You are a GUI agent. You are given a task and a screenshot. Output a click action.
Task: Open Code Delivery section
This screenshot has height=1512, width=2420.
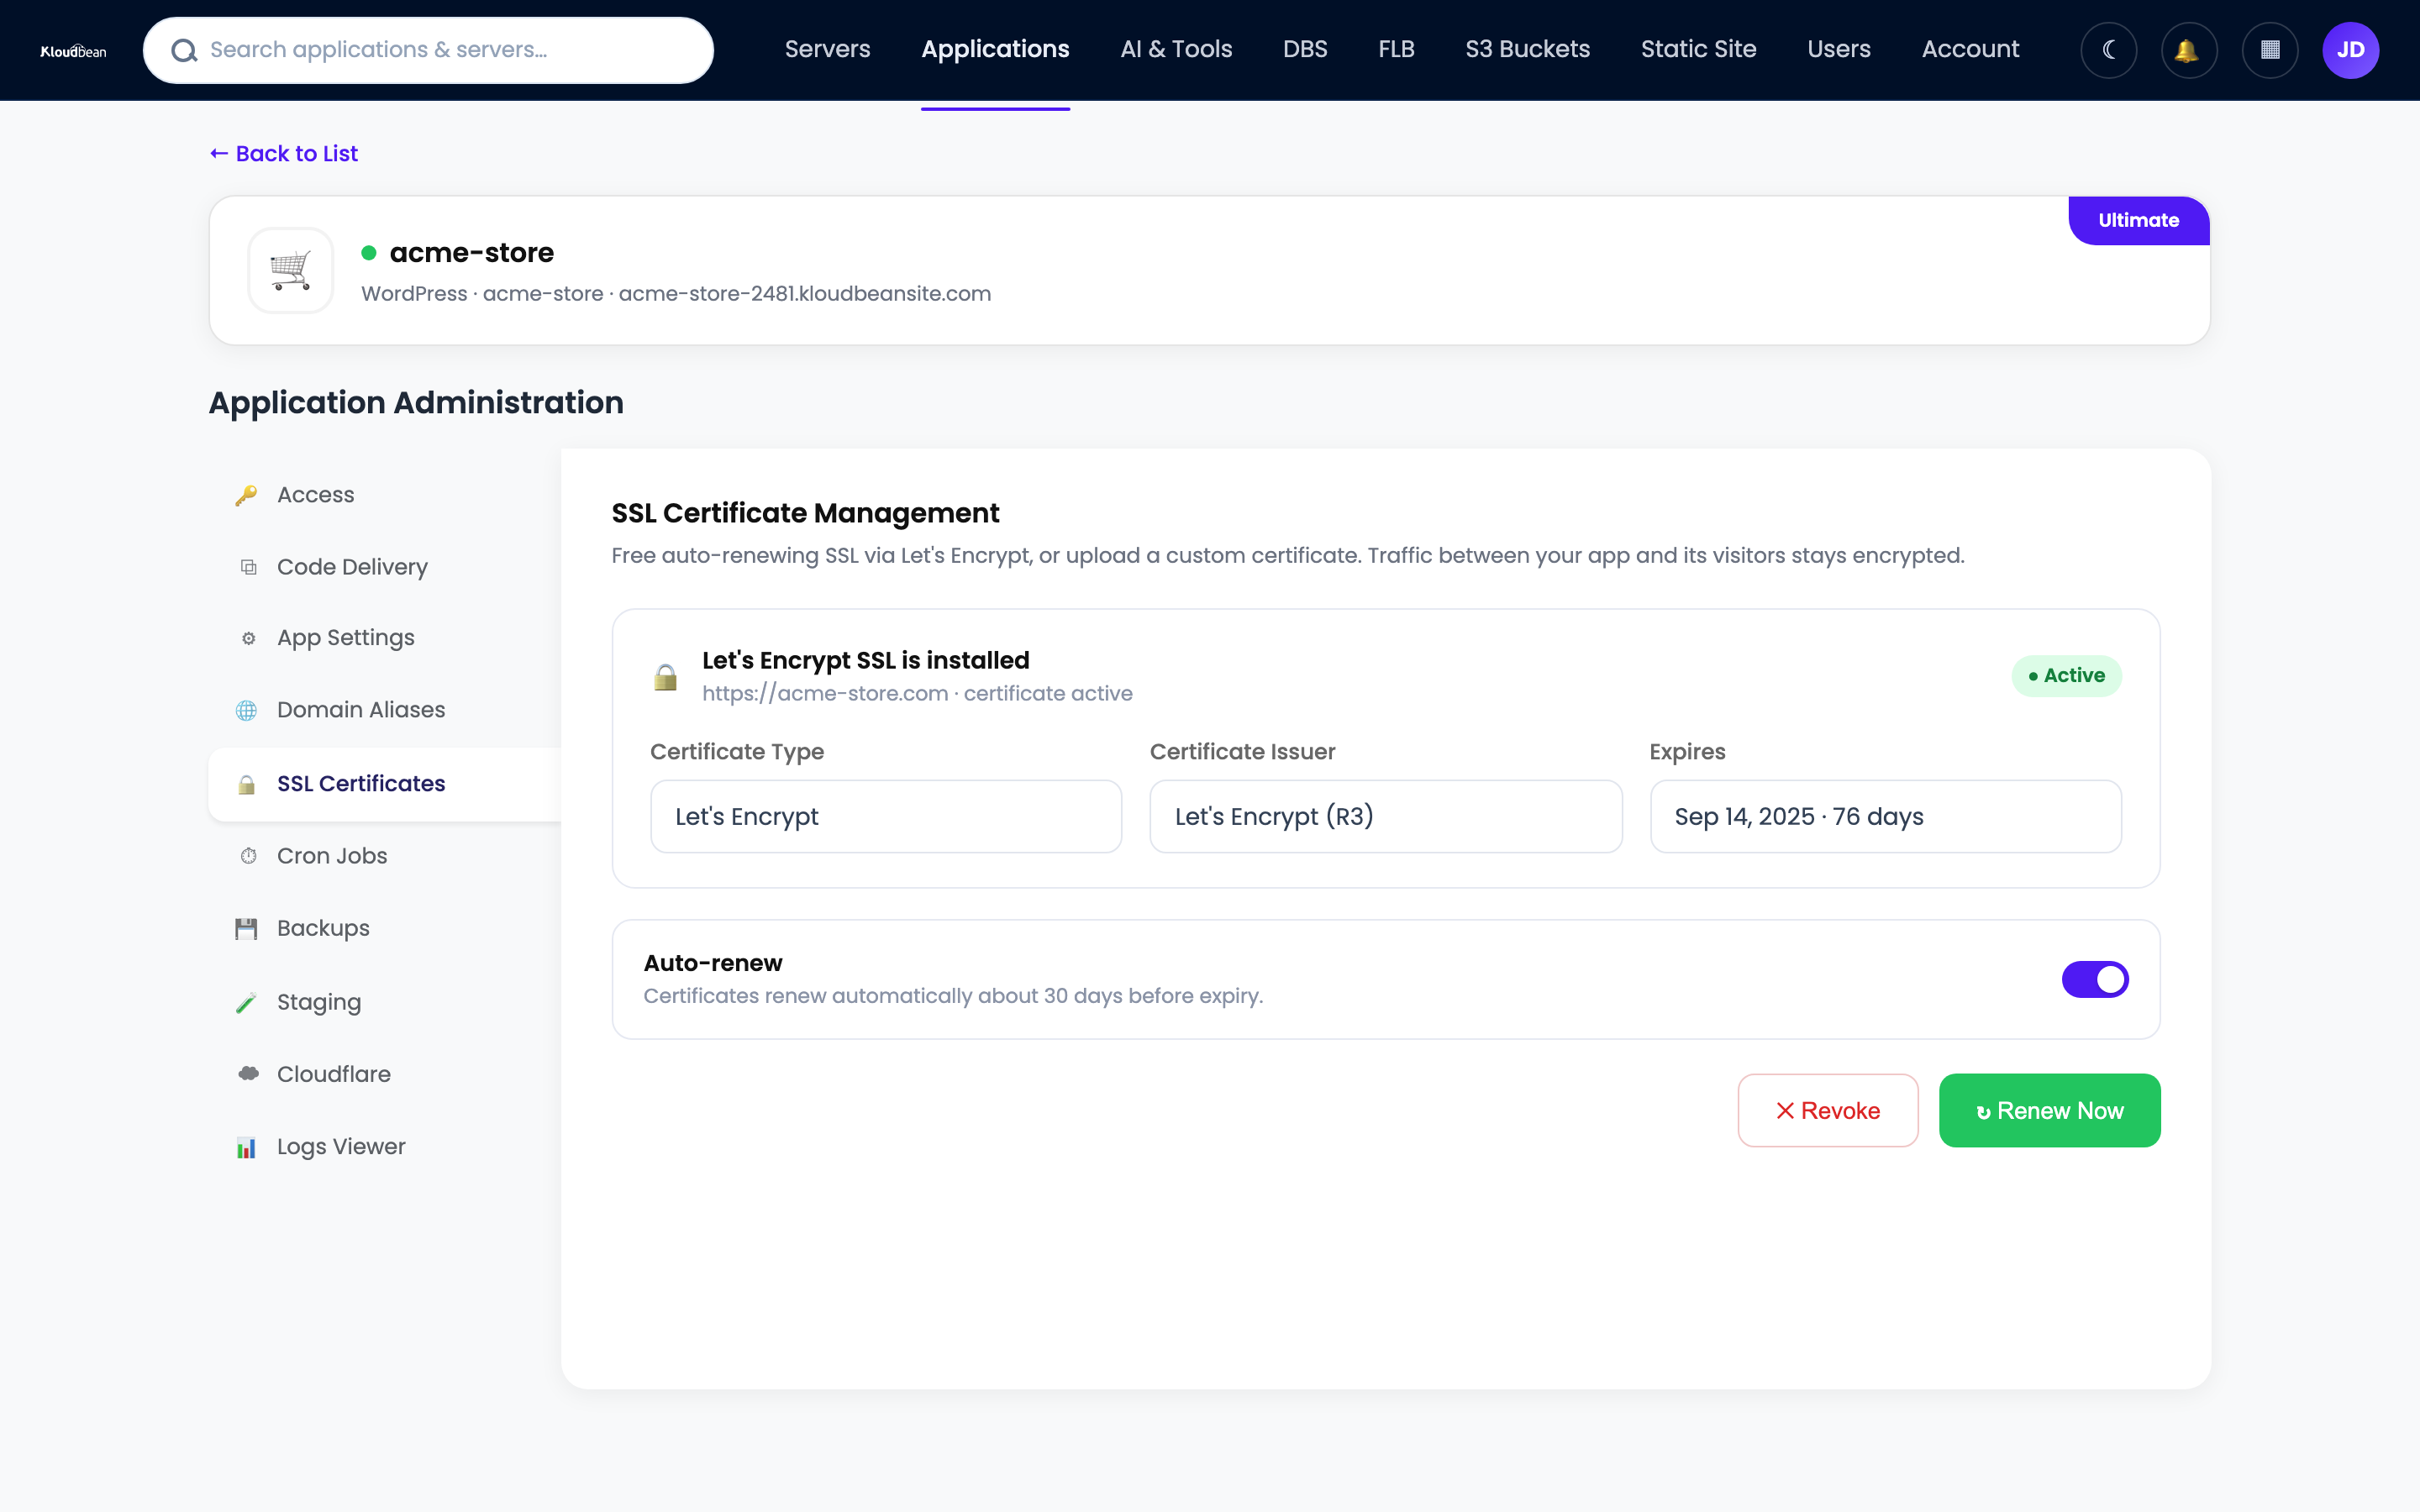pos(352,567)
